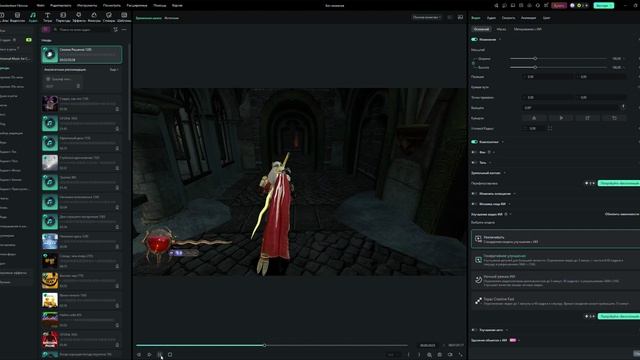Click the preview playback progress handle
The width and height of the screenshot is (640, 360).
[x=264, y=345]
